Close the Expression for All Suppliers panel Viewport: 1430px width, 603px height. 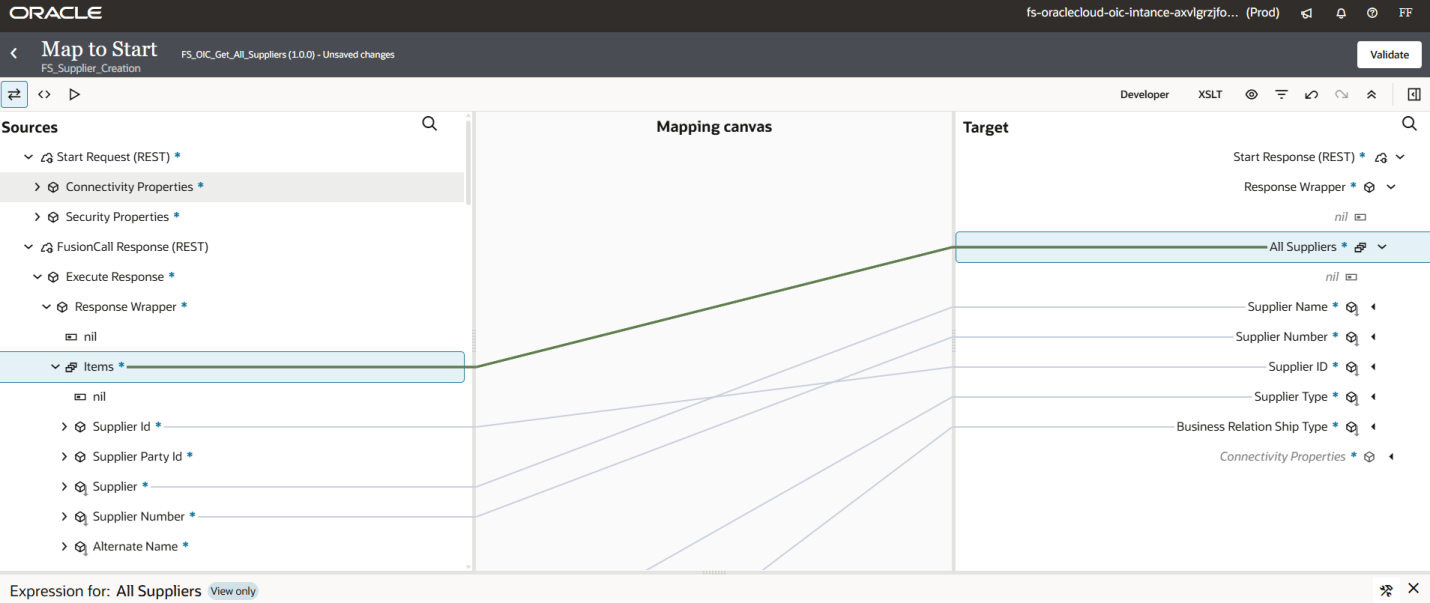(1413, 589)
